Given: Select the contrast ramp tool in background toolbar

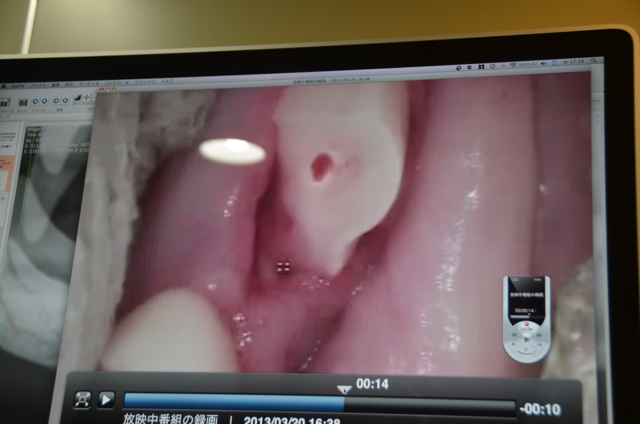Looking at the screenshot, I should (78, 98).
